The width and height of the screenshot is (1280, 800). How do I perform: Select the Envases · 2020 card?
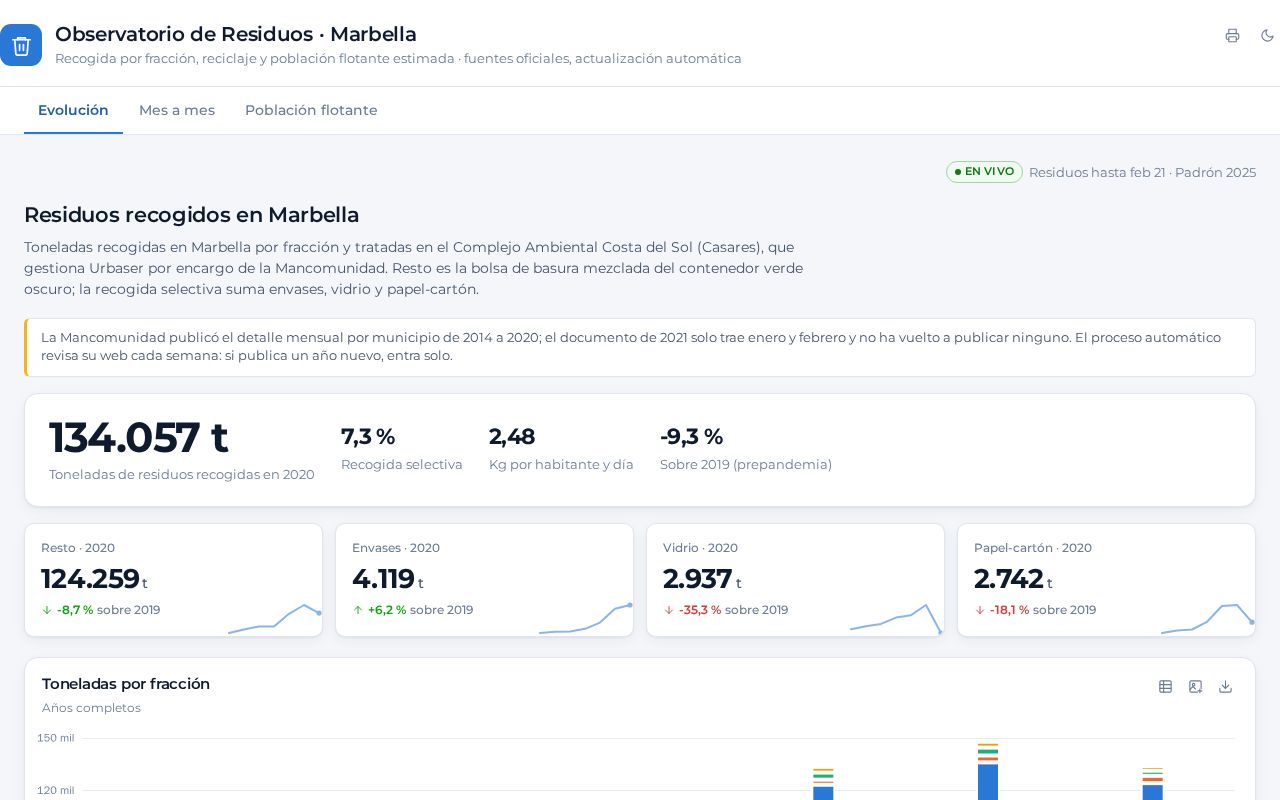(x=484, y=580)
